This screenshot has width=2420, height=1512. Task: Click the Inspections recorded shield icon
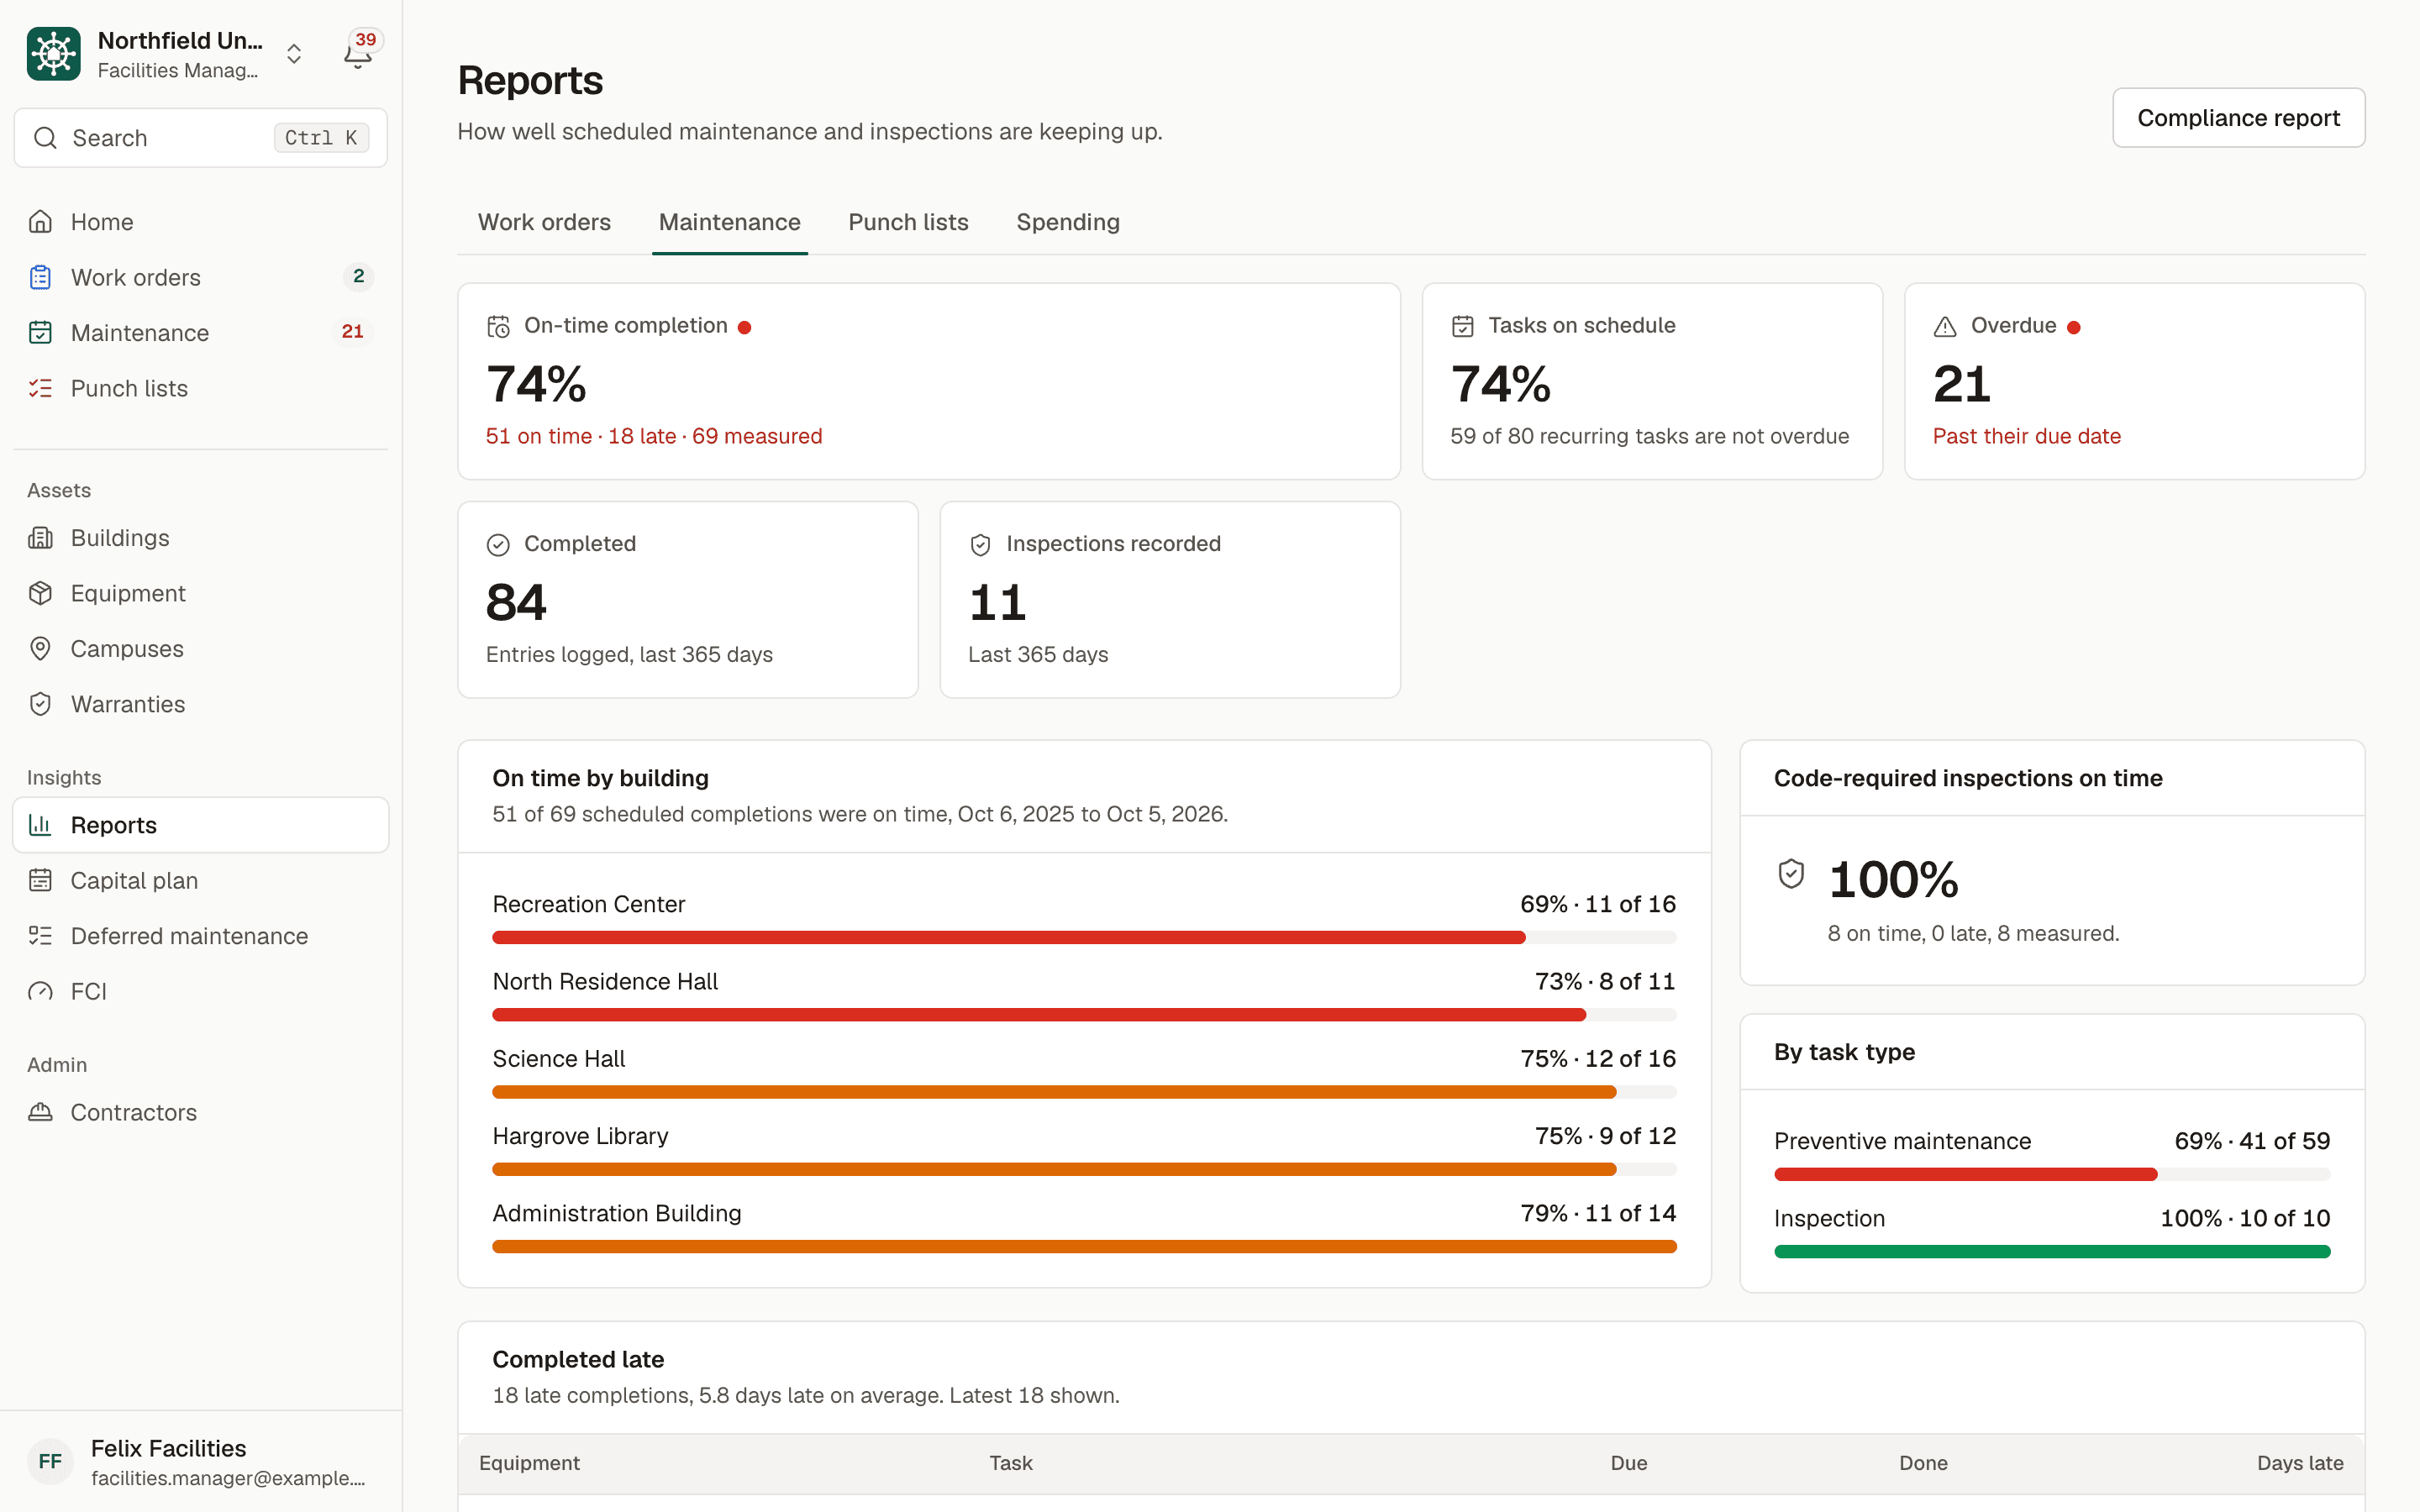pos(980,544)
